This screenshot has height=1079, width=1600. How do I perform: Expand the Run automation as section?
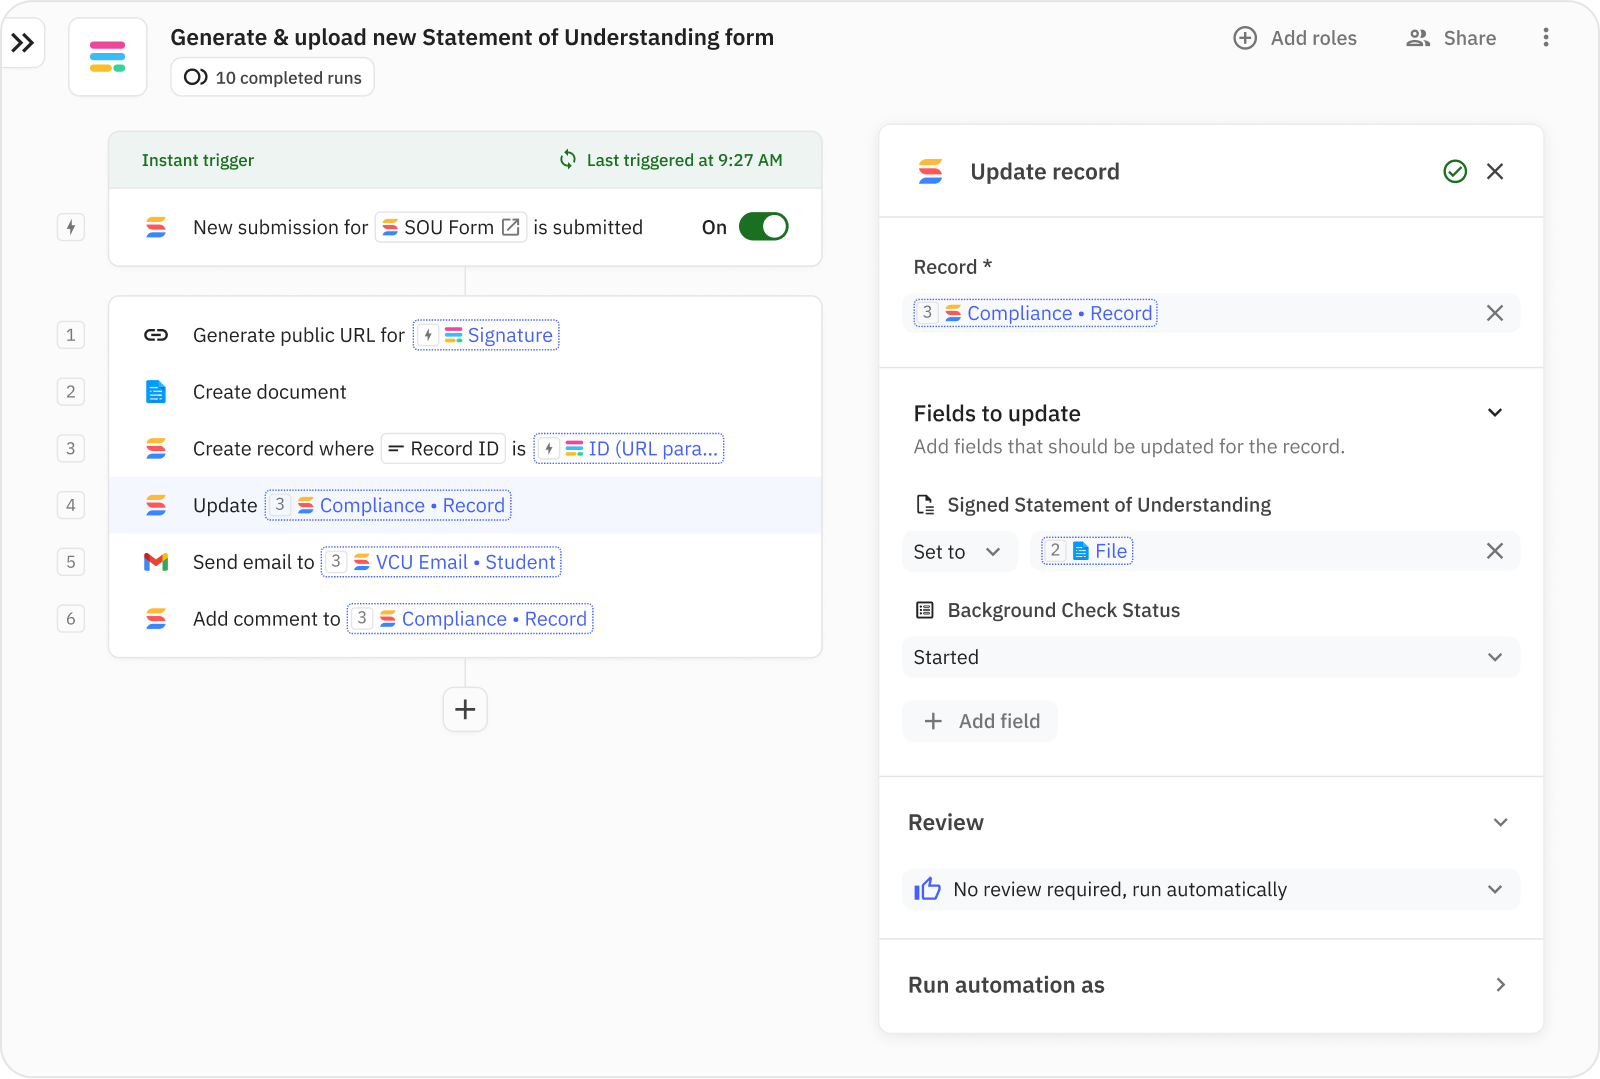pyautogui.click(x=1500, y=985)
